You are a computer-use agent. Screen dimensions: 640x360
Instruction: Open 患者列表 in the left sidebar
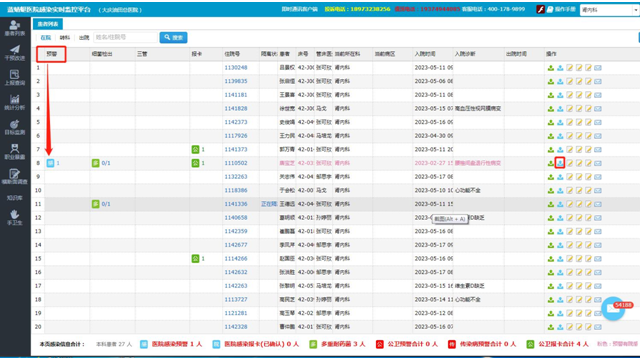(15, 28)
